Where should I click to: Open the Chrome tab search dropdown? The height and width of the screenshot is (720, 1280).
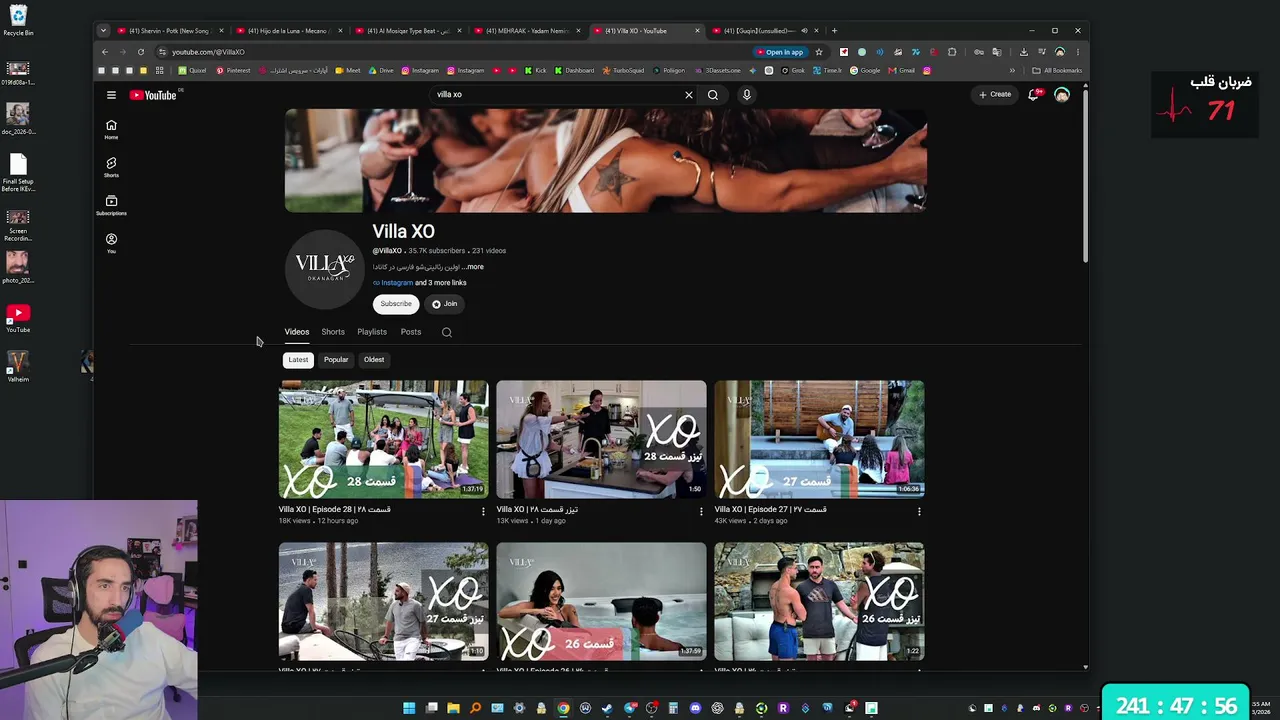(103, 31)
